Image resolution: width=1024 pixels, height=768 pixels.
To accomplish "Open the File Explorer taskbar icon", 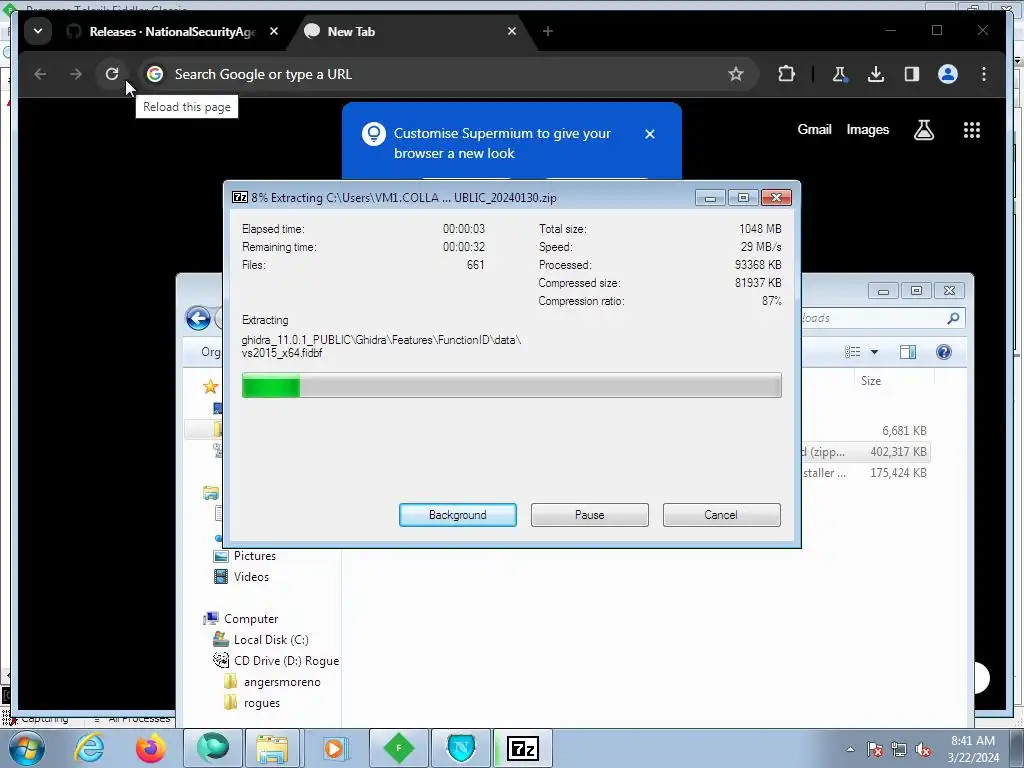I will point(272,748).
